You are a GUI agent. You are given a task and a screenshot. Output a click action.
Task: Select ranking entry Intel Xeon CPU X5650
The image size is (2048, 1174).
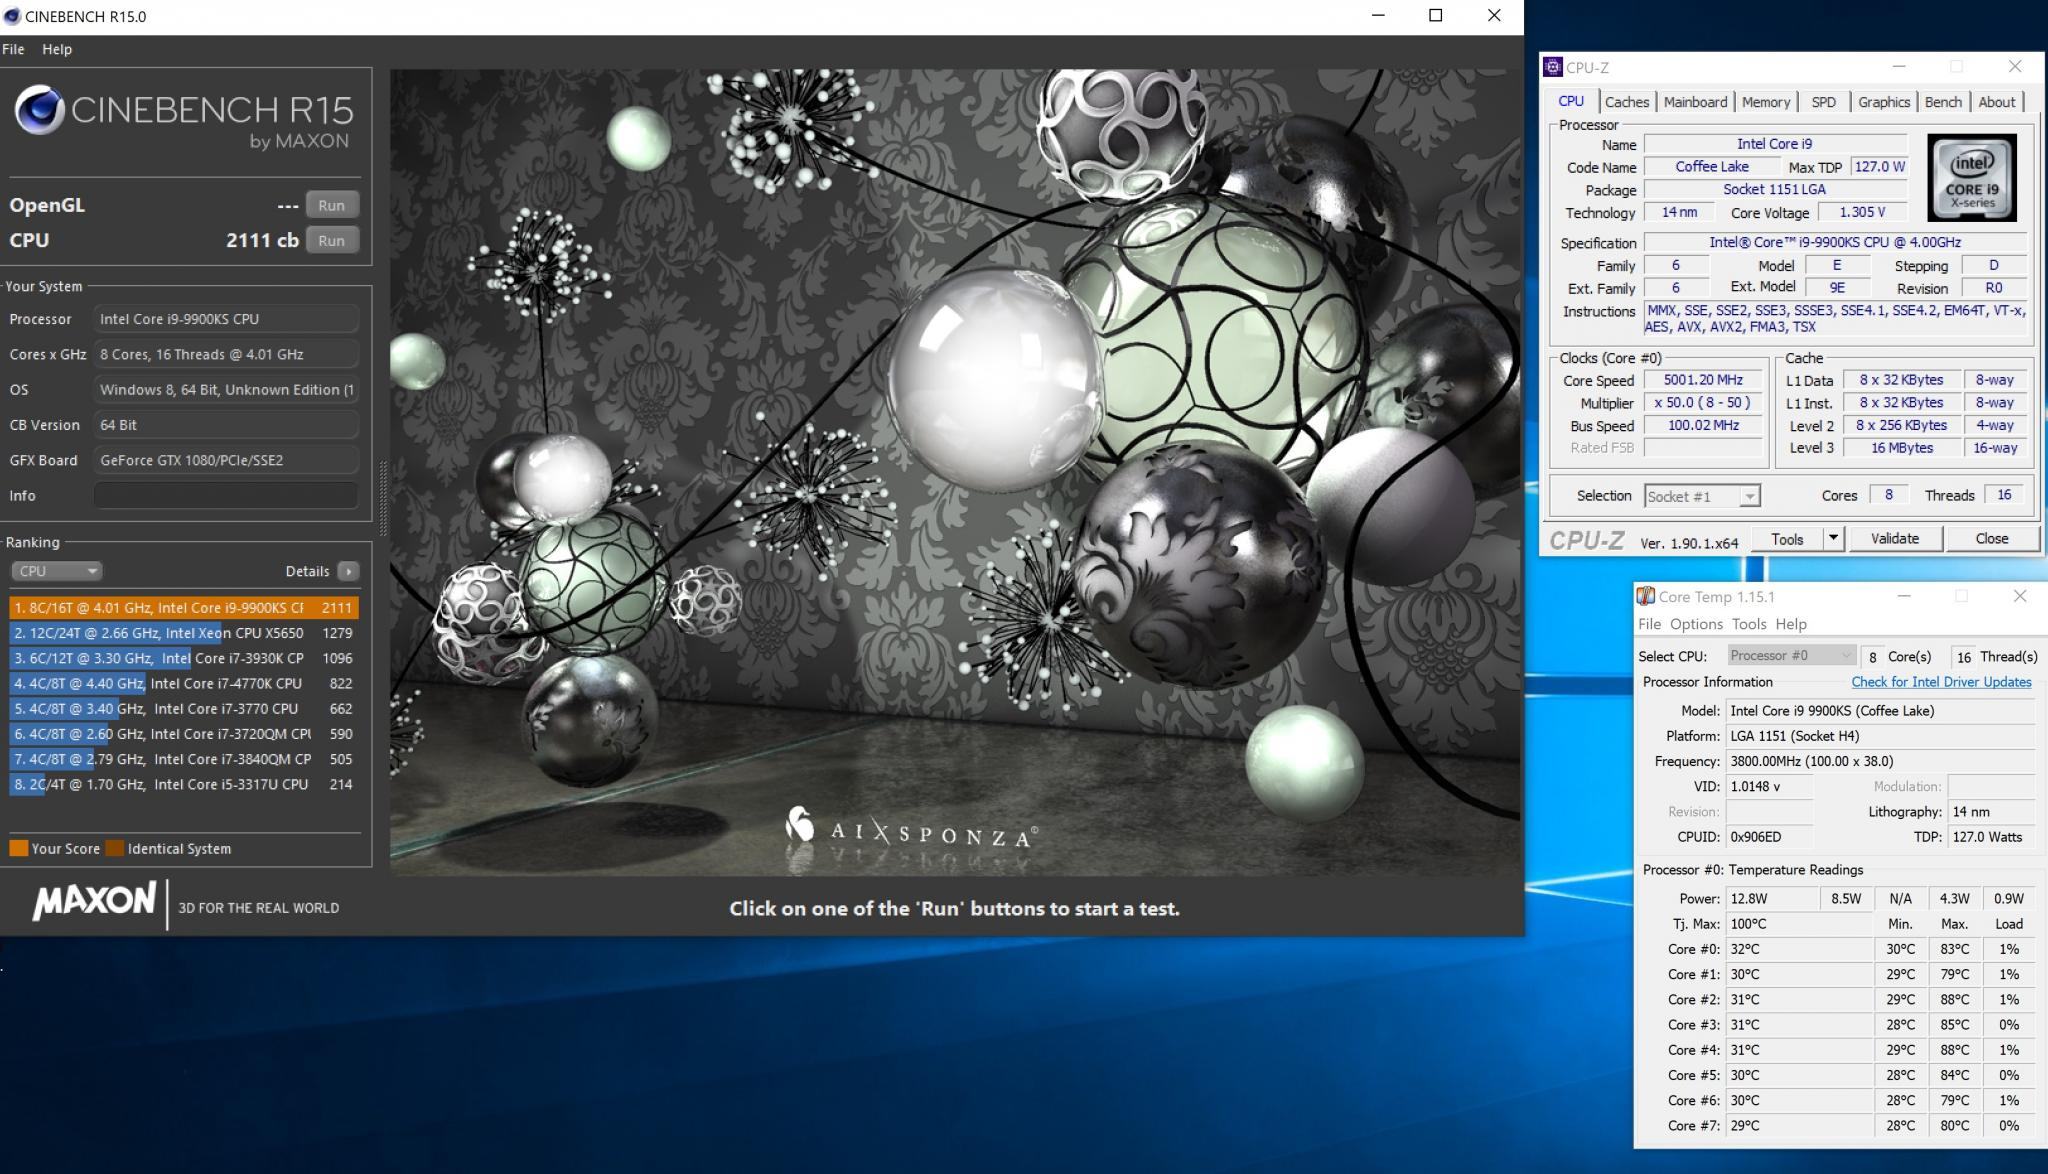[x=184, y=633]
